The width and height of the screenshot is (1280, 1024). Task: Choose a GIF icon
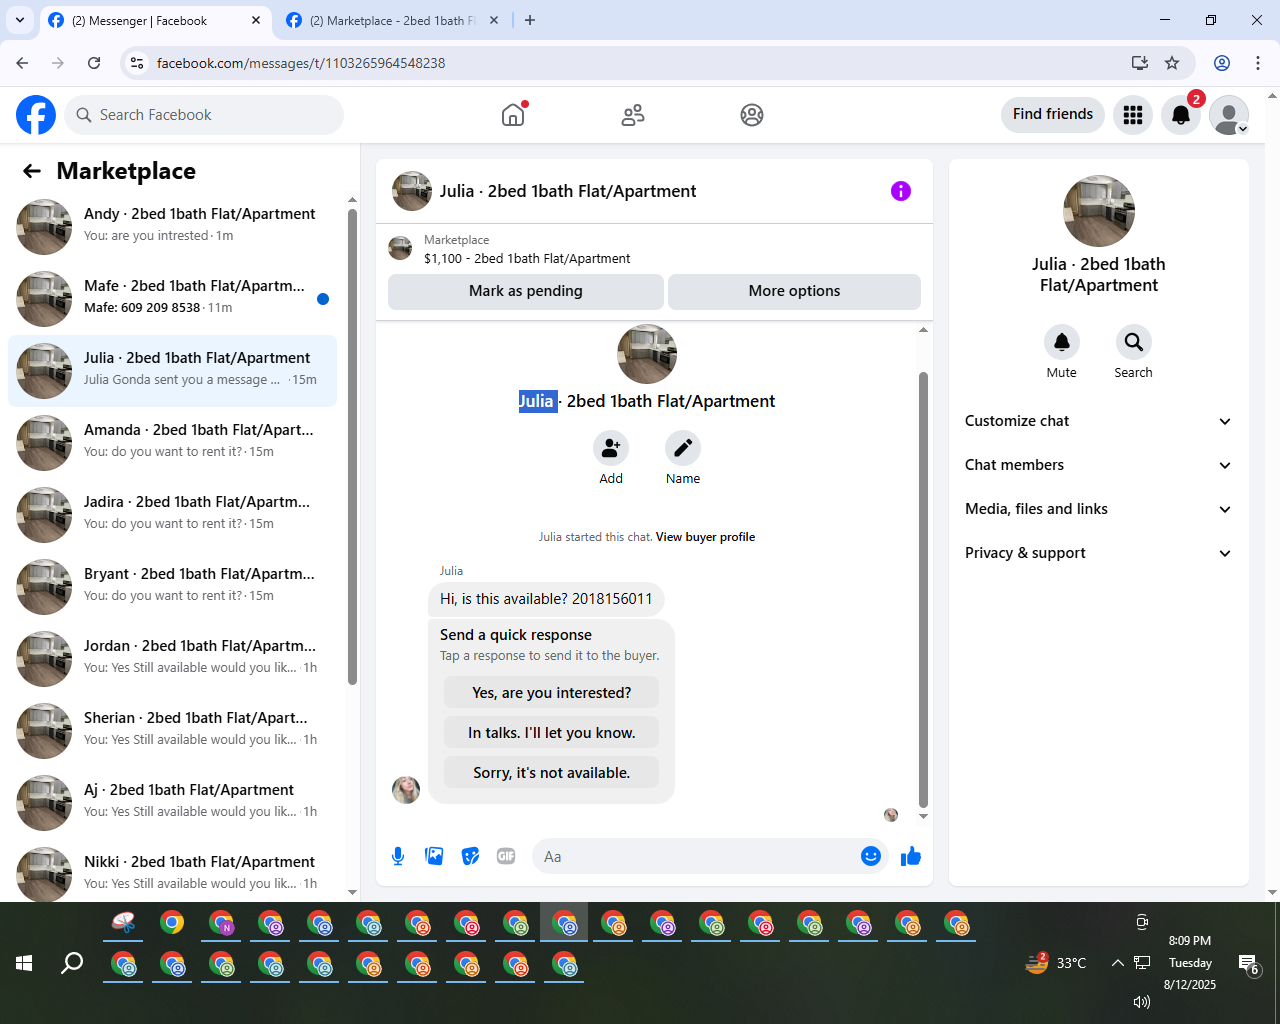(506, 856)
